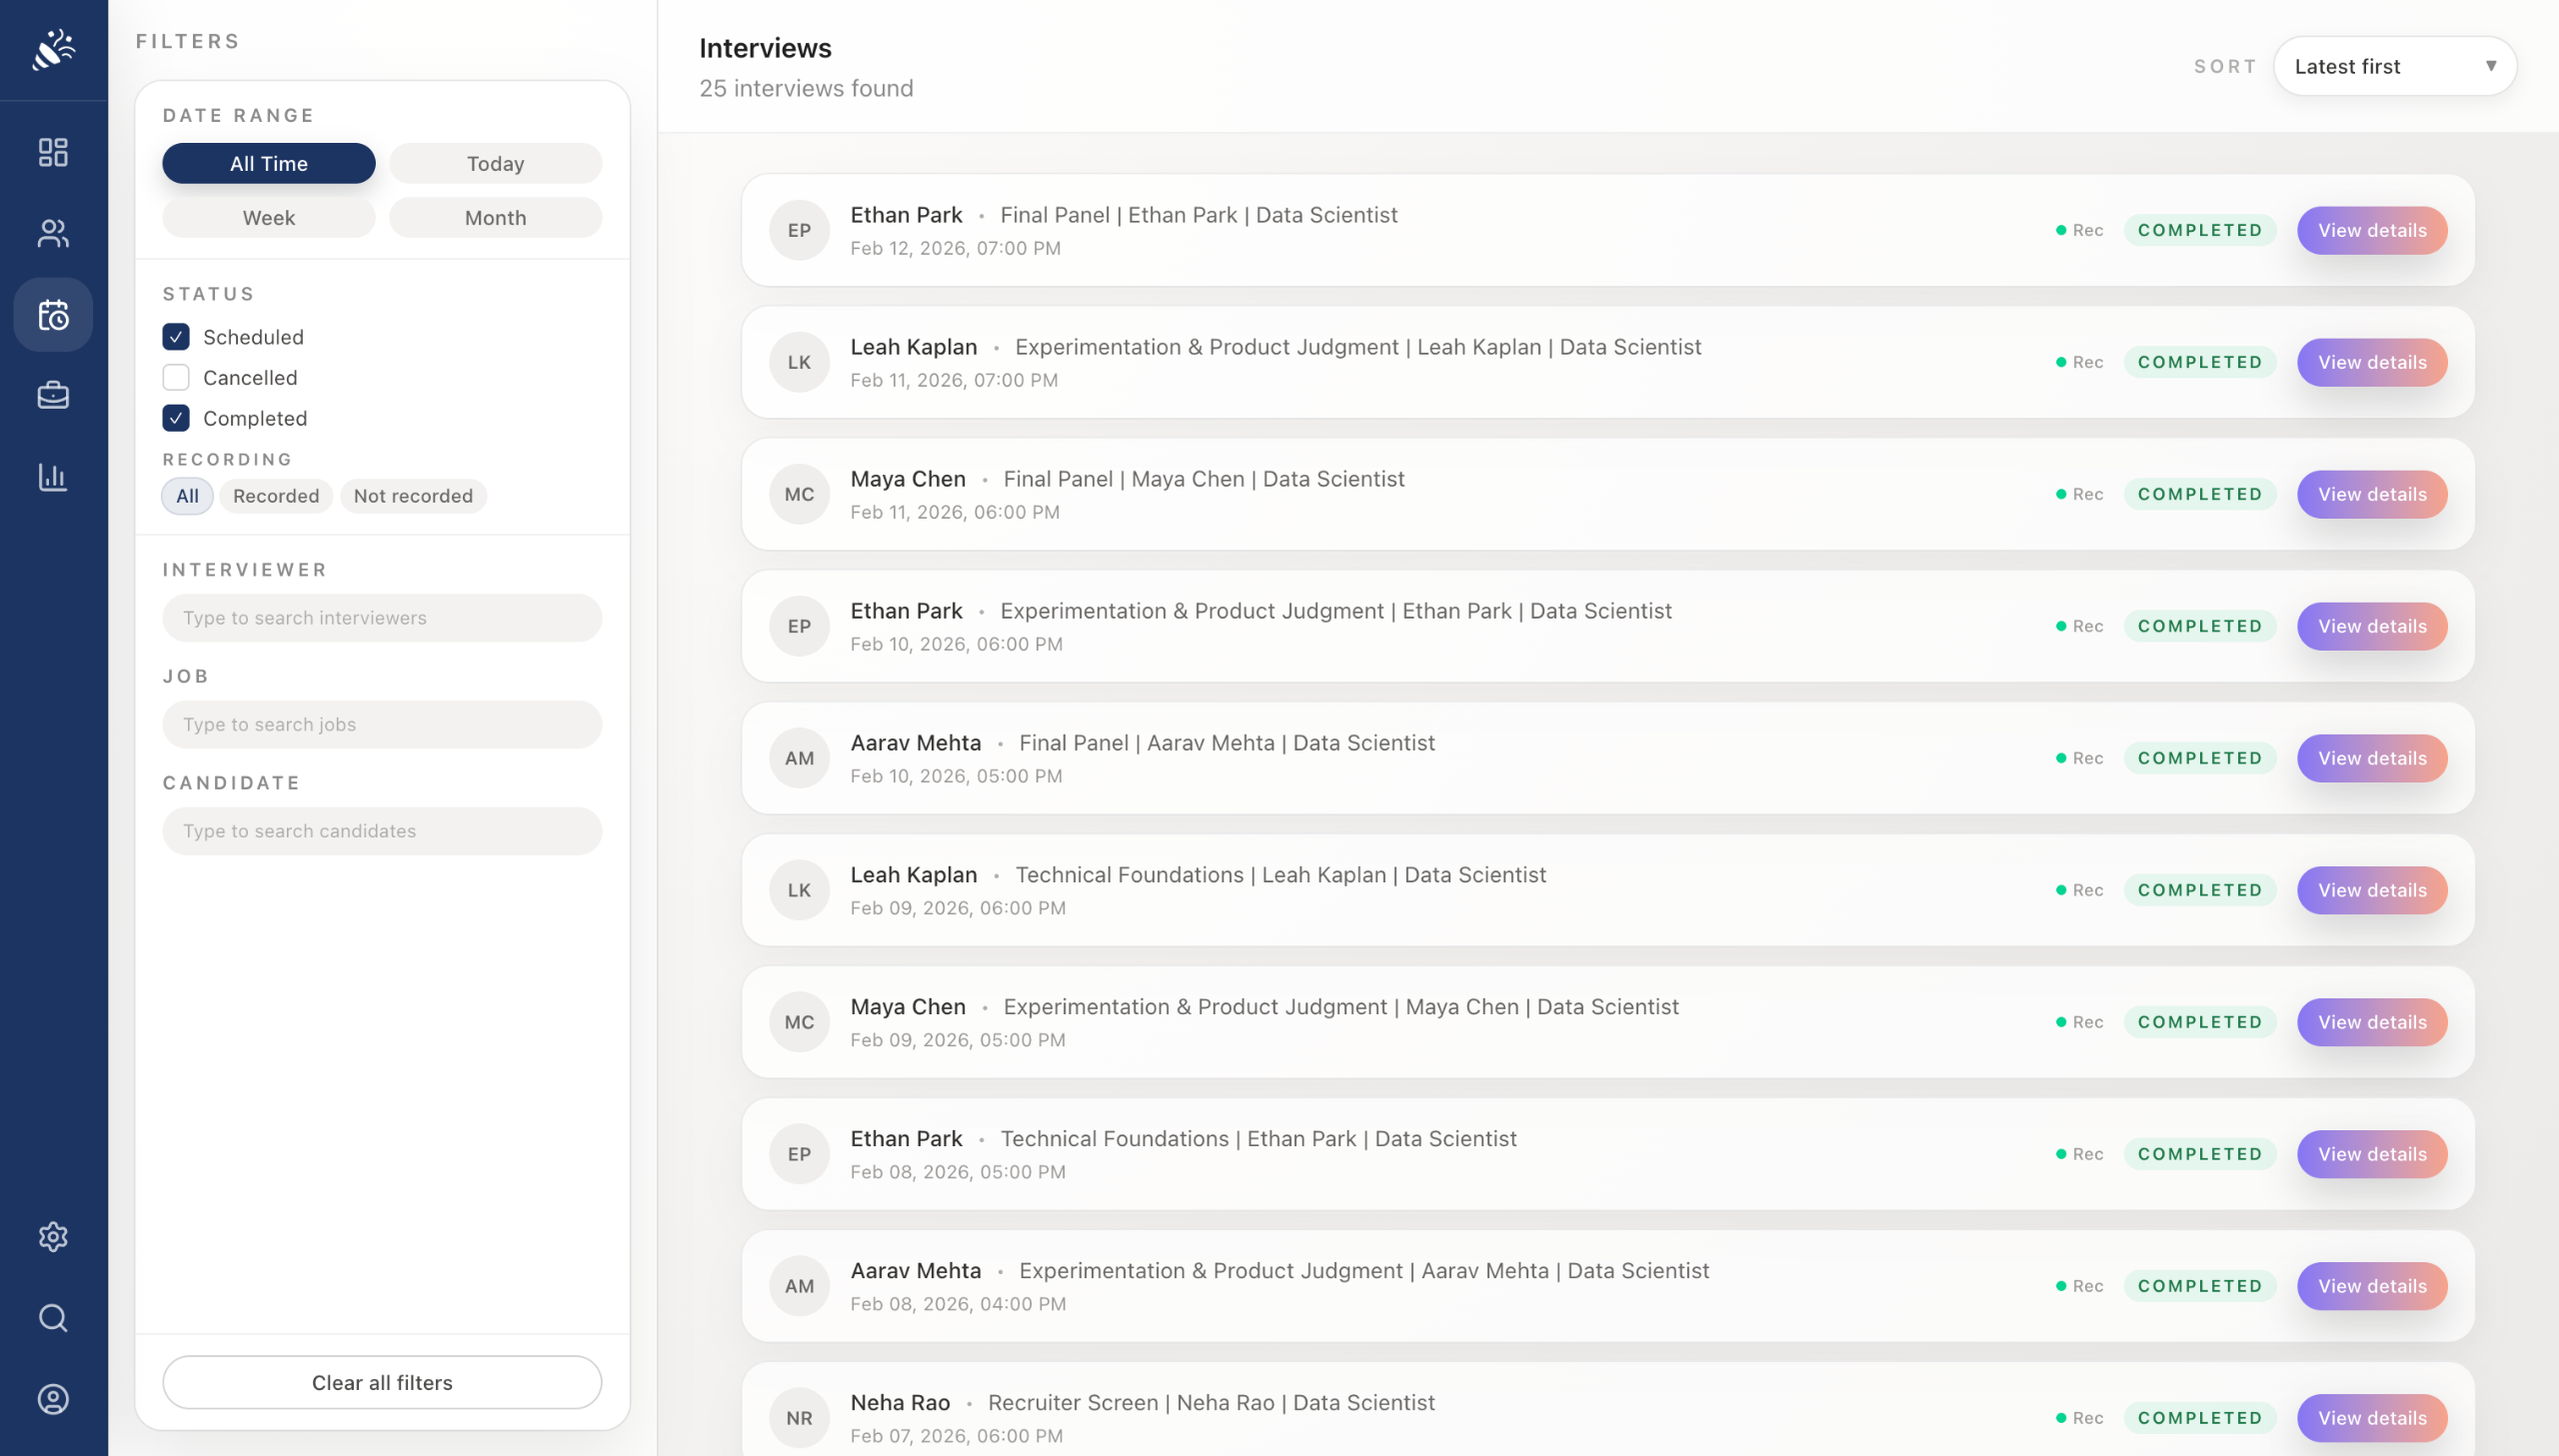Open the user profile icon in sidebar
Viewport: 2559px width, 1456px height.
[53, 1399]
